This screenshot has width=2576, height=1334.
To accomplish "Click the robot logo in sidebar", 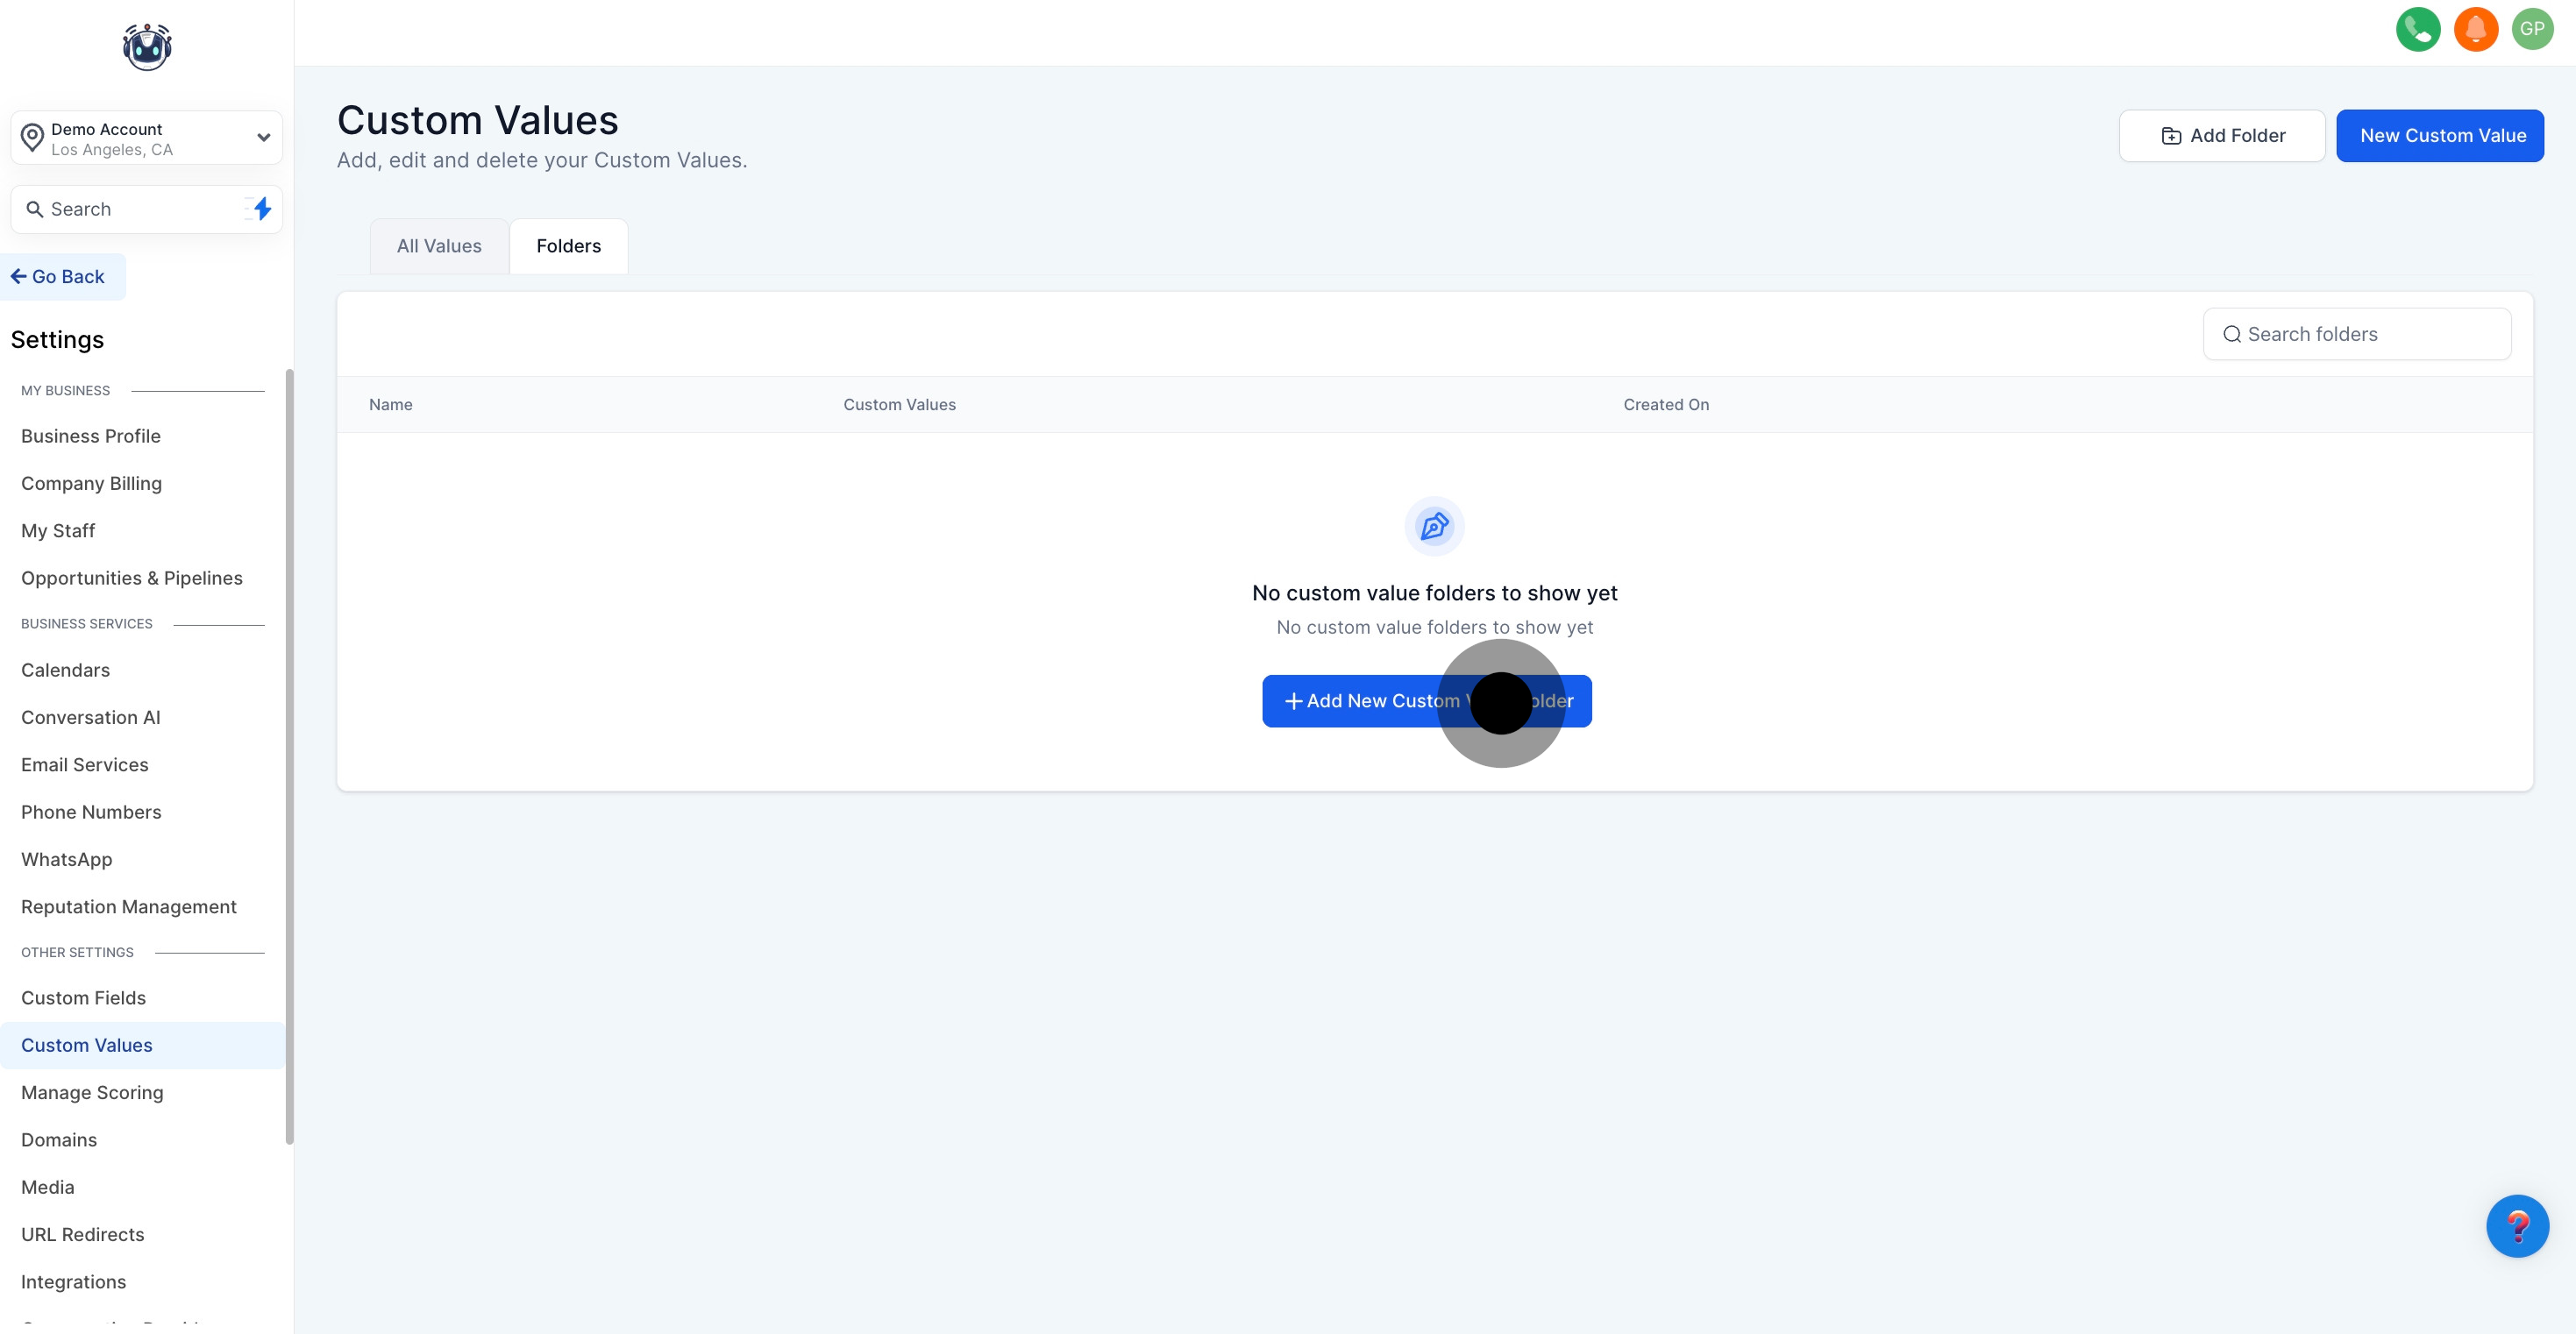I will coord(147,47).
